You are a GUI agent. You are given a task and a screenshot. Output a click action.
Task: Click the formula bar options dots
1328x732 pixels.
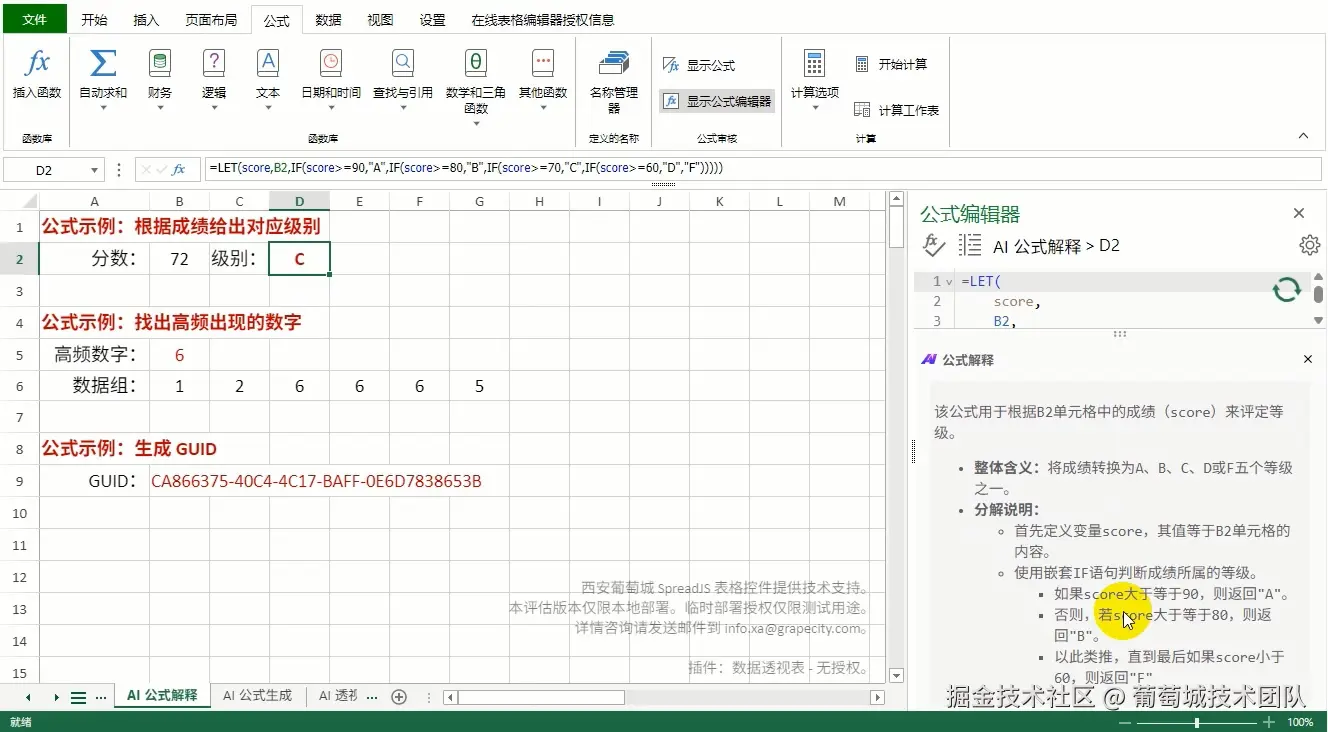120,170
